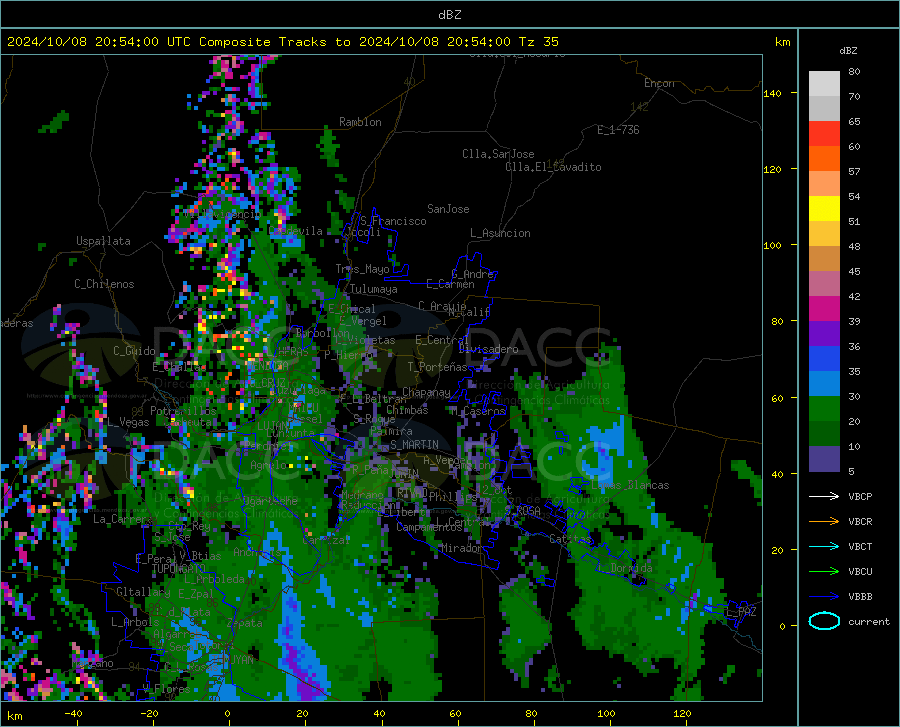This screenshot has width=900, height=727.
Task: Click the 'T_Porteñas' map label
Action: pos(437,367)
